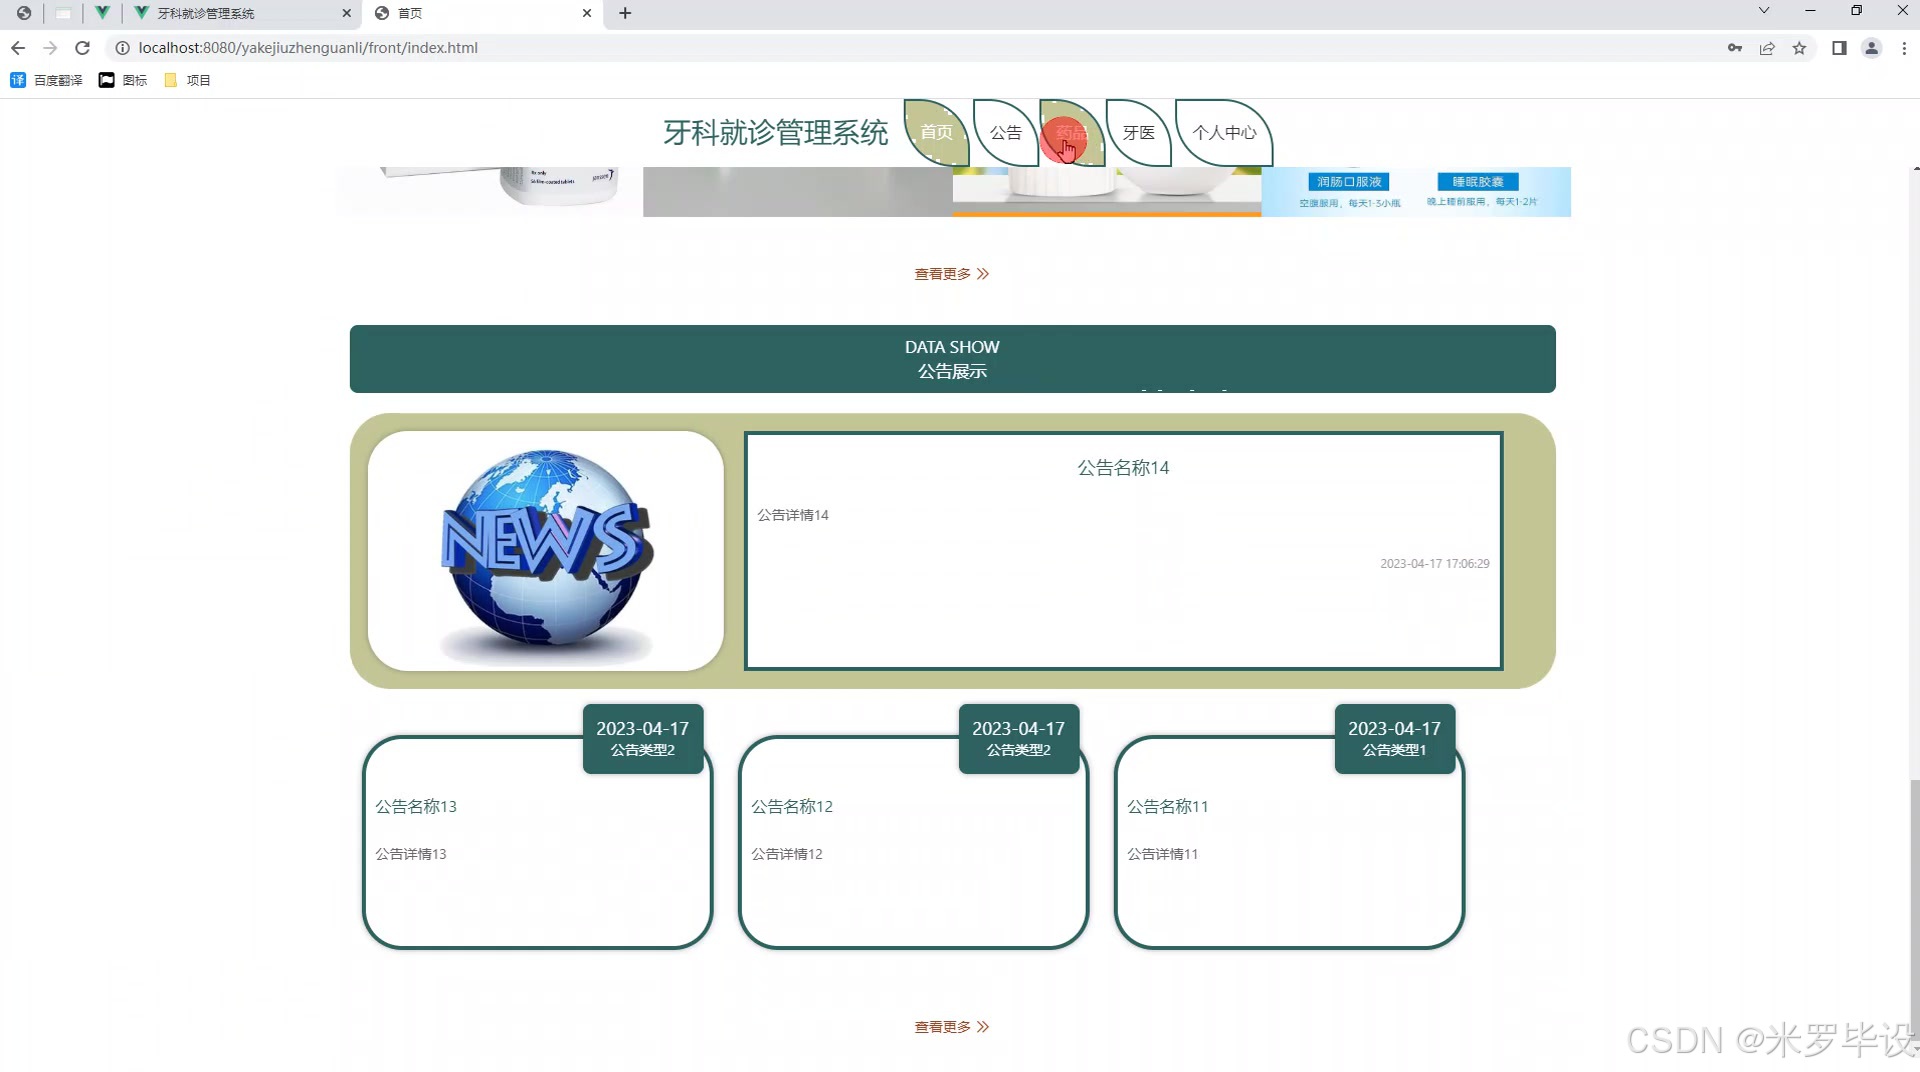This screenshot has width=1920, height=1072.
Task: Go back to the previous page
Action: point(18,47)
